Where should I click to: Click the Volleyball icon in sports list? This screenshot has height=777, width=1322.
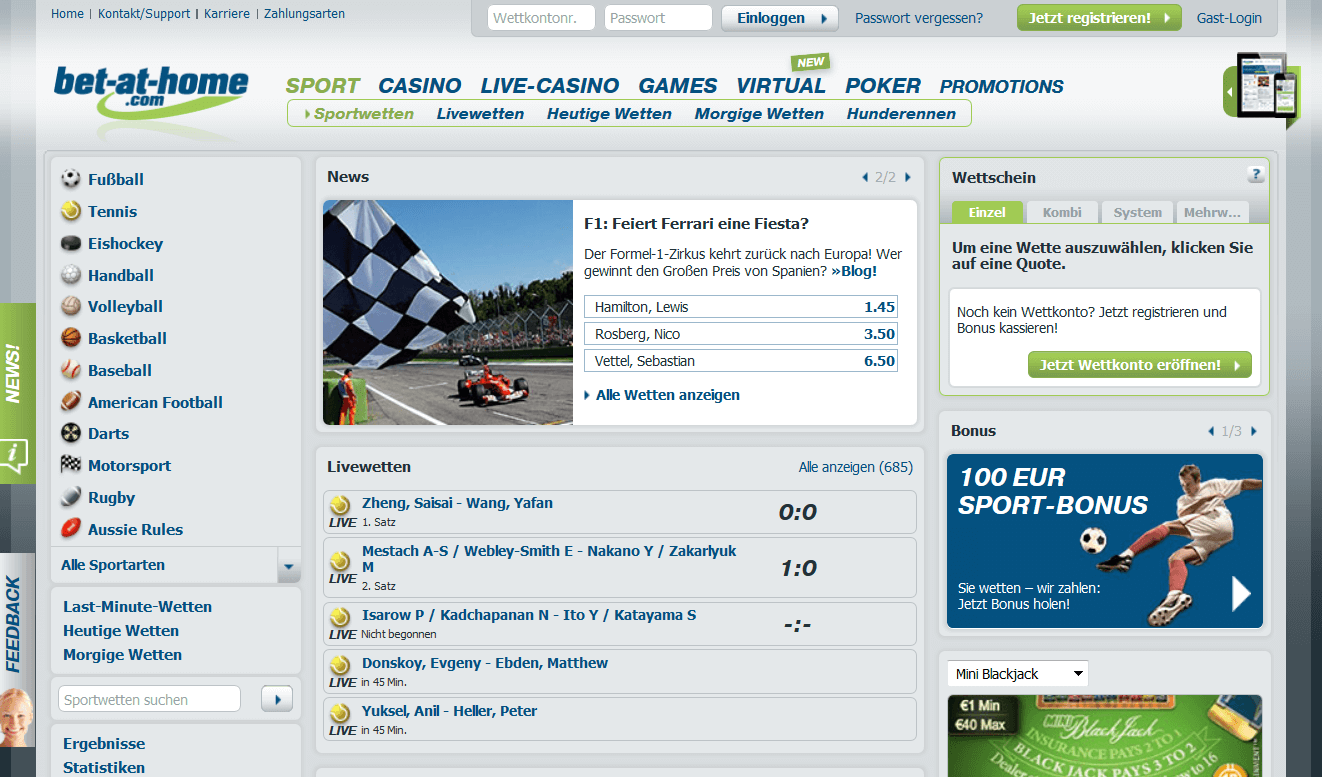[71, 306]
